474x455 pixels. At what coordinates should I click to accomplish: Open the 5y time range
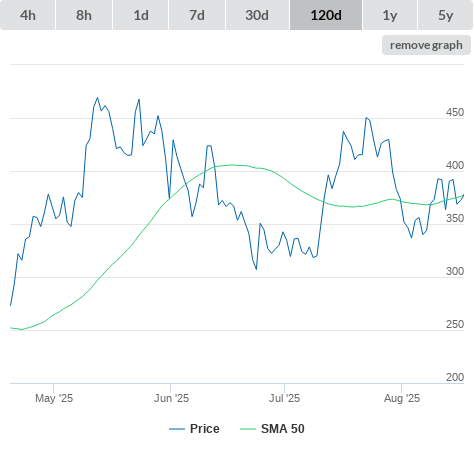445,15
